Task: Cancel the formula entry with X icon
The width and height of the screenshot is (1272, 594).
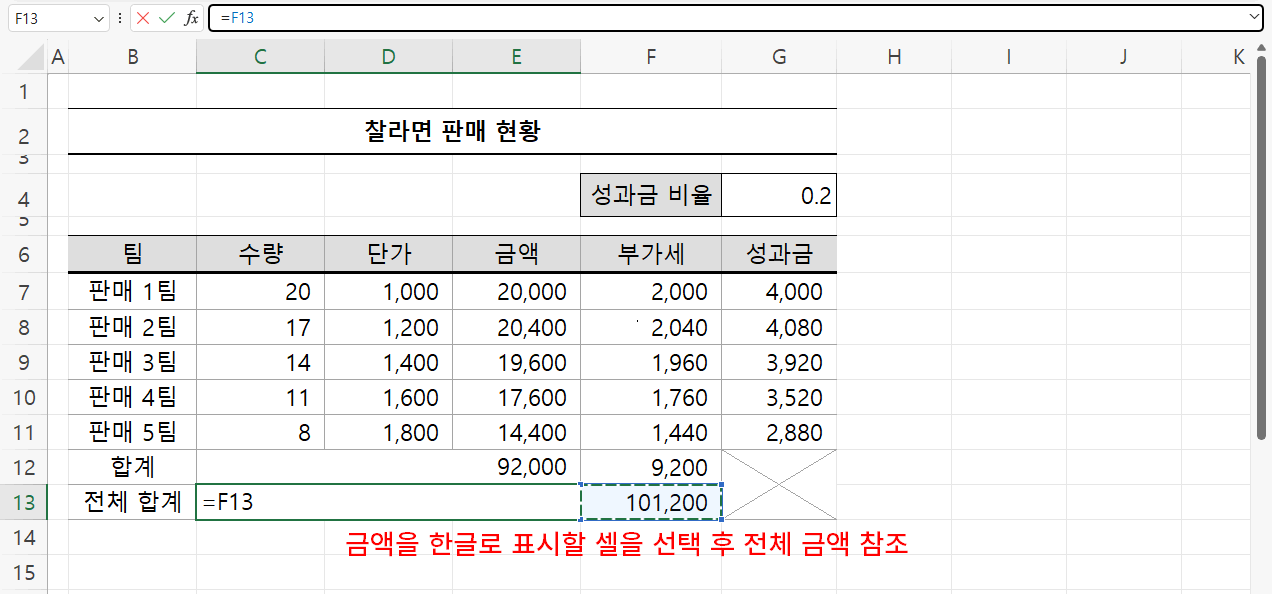Action: [143, 18]
